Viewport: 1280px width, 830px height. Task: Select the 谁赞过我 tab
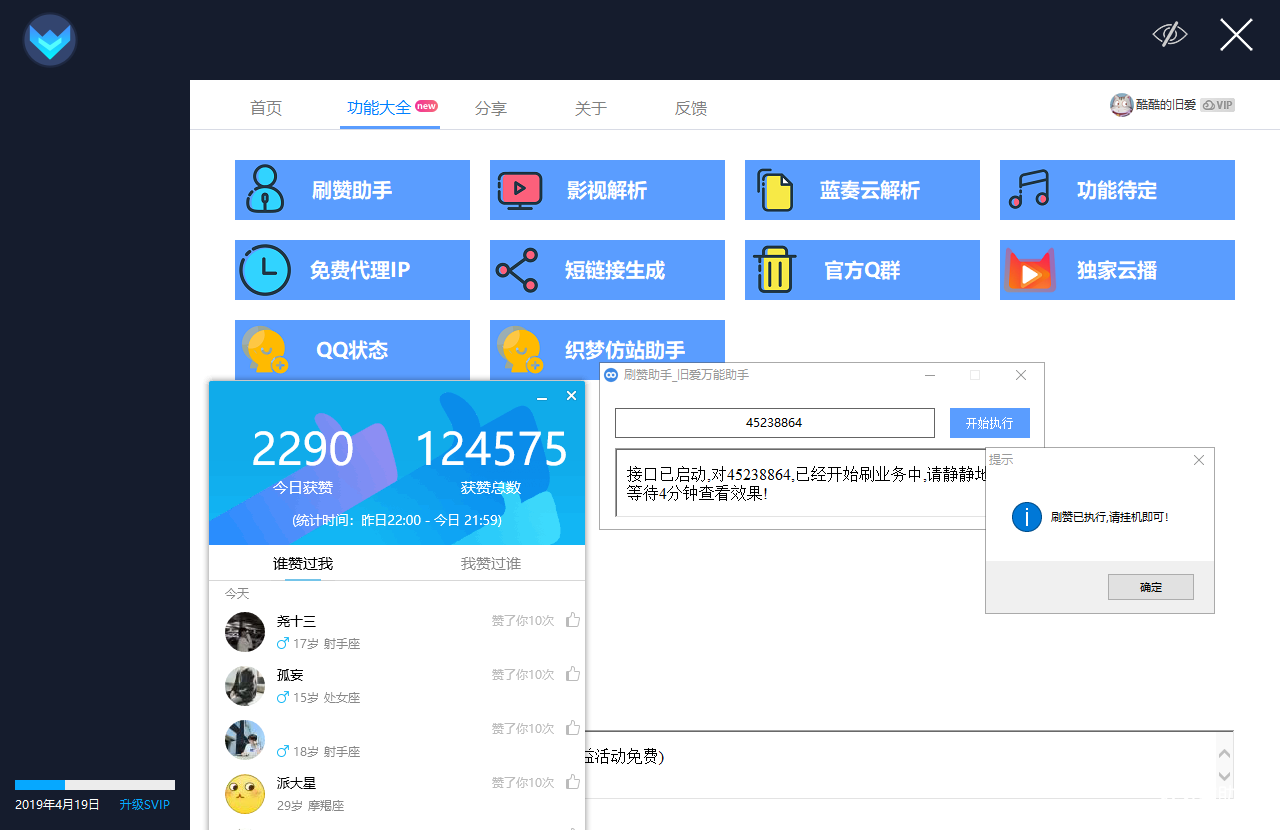coord(303,564)
